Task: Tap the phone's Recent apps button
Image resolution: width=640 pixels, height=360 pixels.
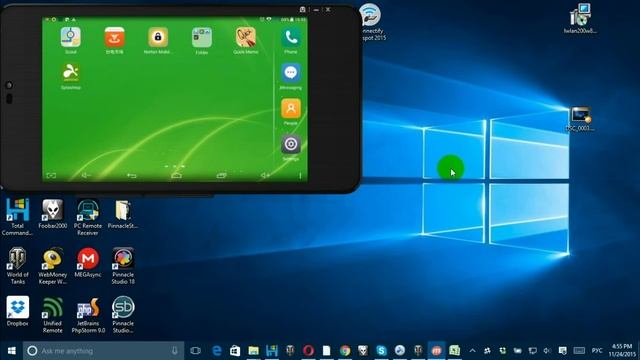Action: point(221,176)
